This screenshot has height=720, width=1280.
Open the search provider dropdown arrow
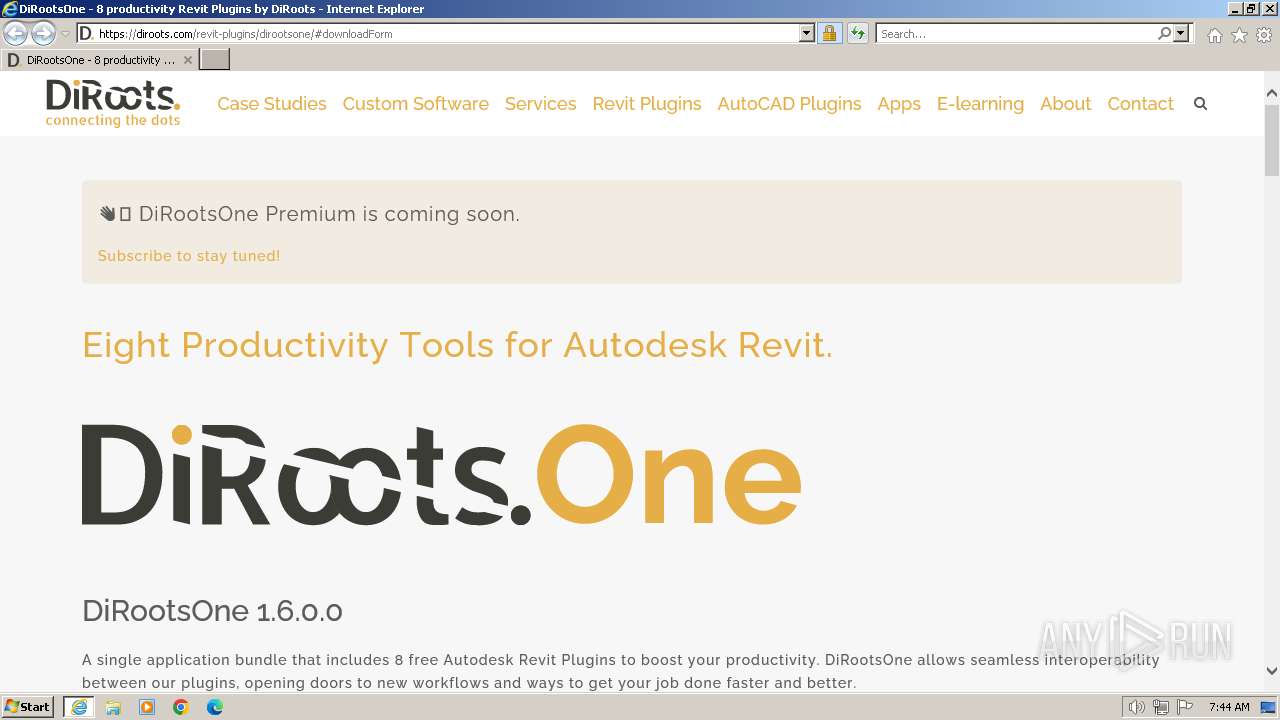click(x=1181, y=33)
